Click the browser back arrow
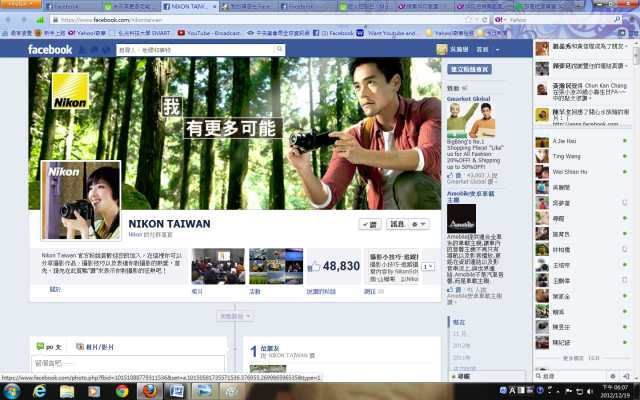This screenshot has height=400, width=640. pos(8,20)
